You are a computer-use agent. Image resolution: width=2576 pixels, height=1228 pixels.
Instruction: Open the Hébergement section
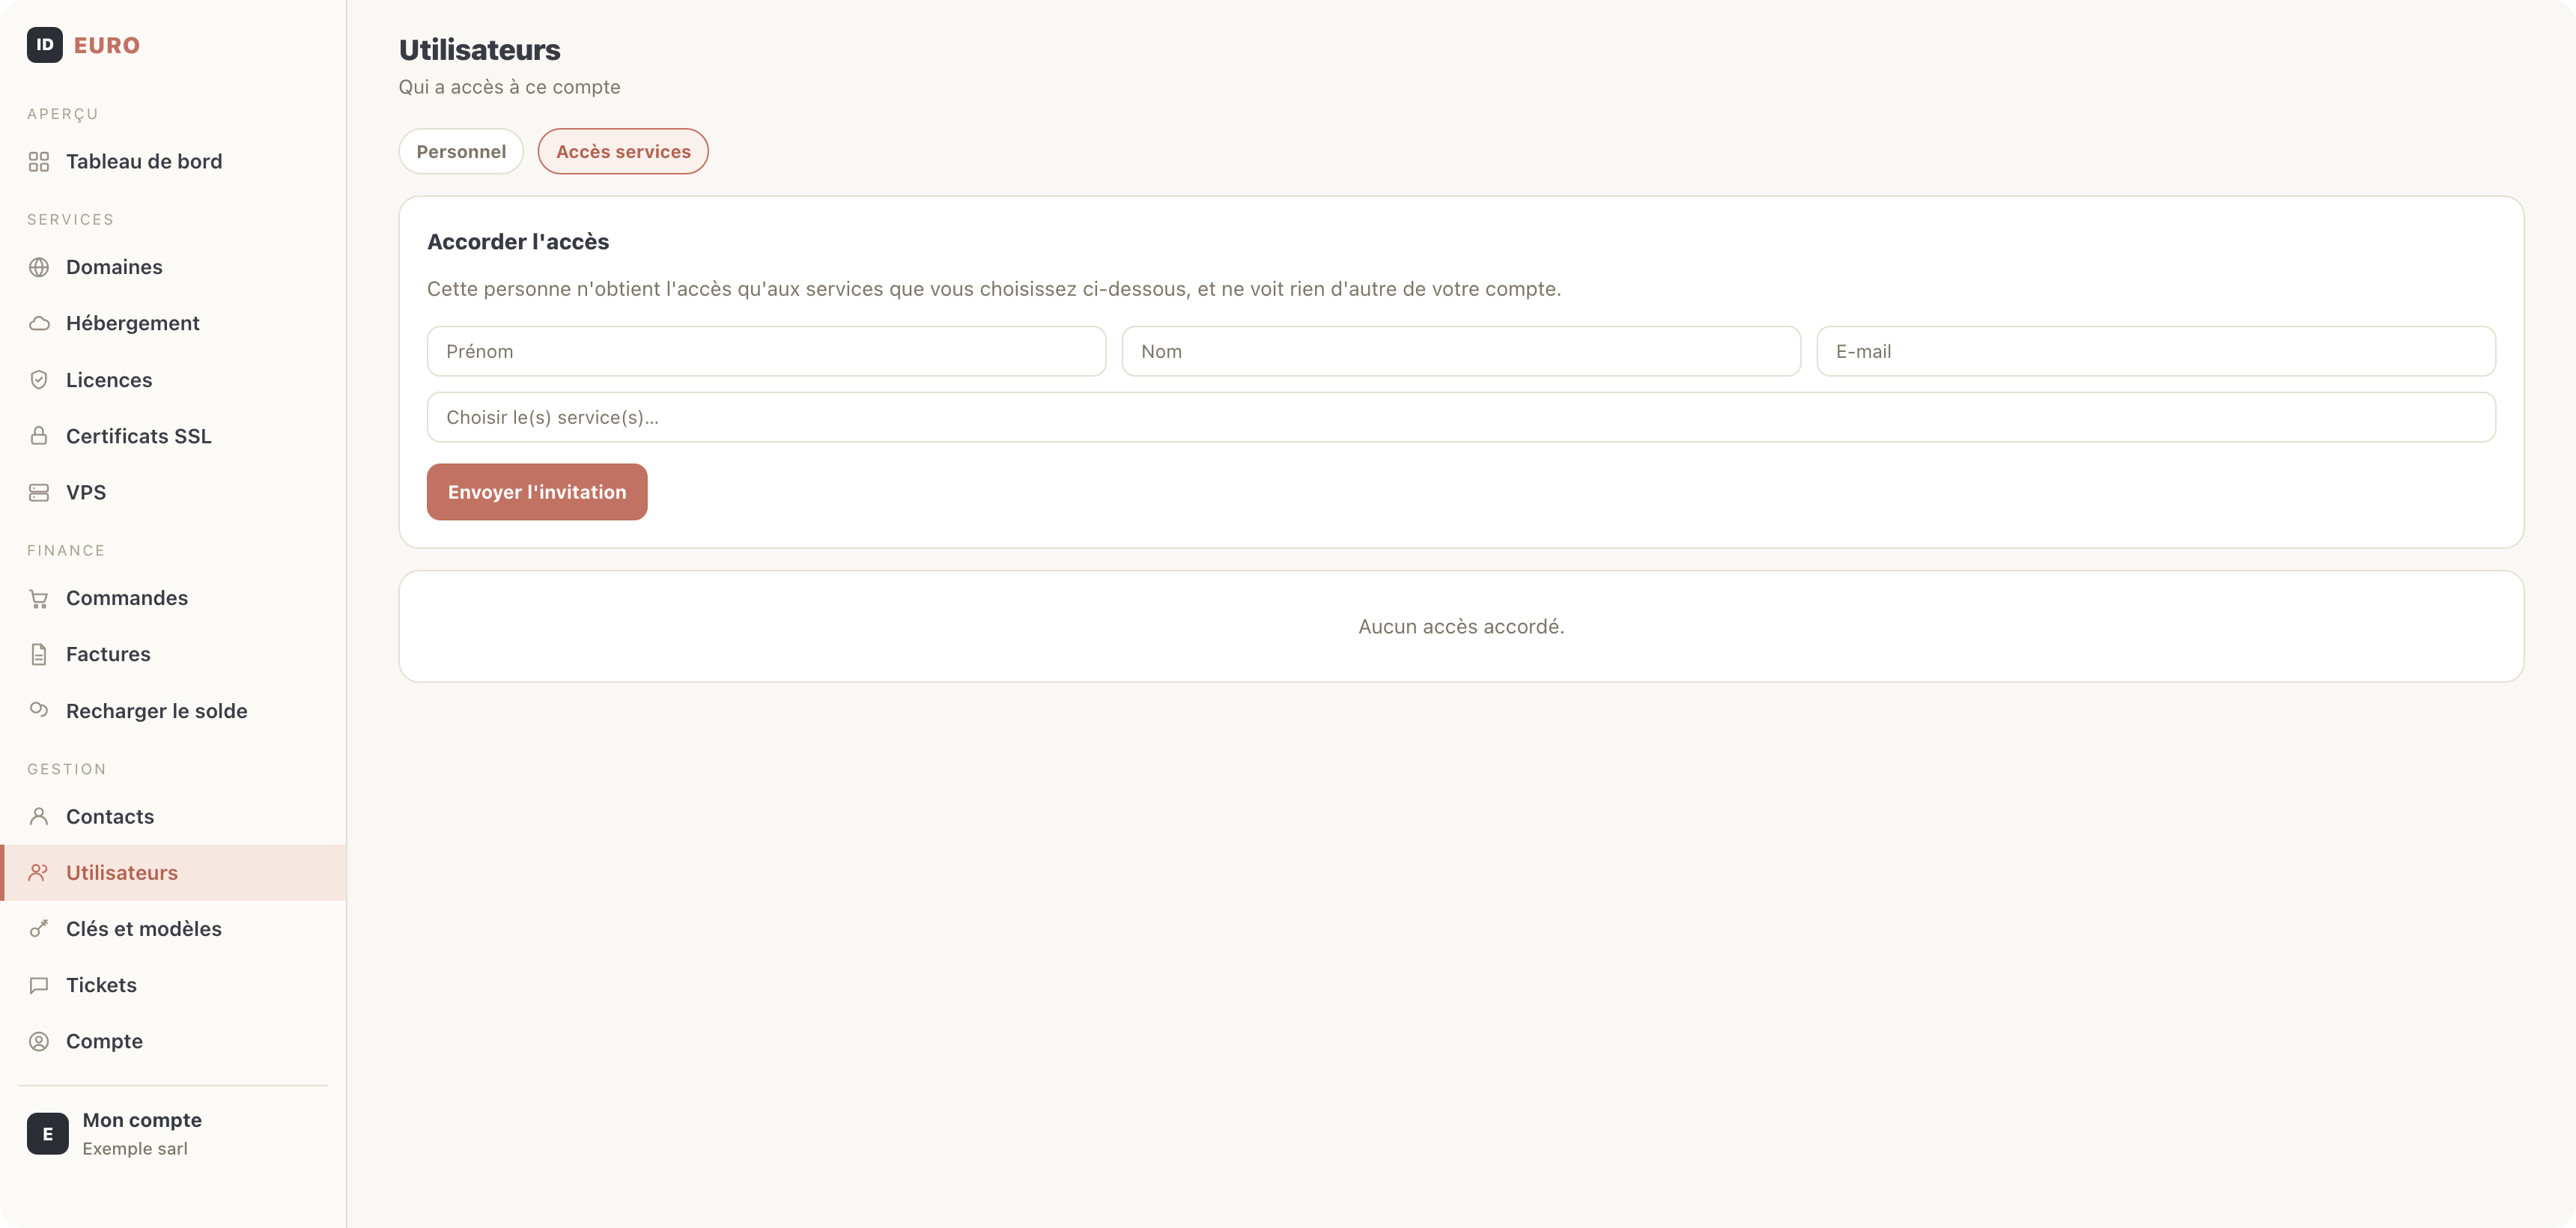[x=133, y=323]
